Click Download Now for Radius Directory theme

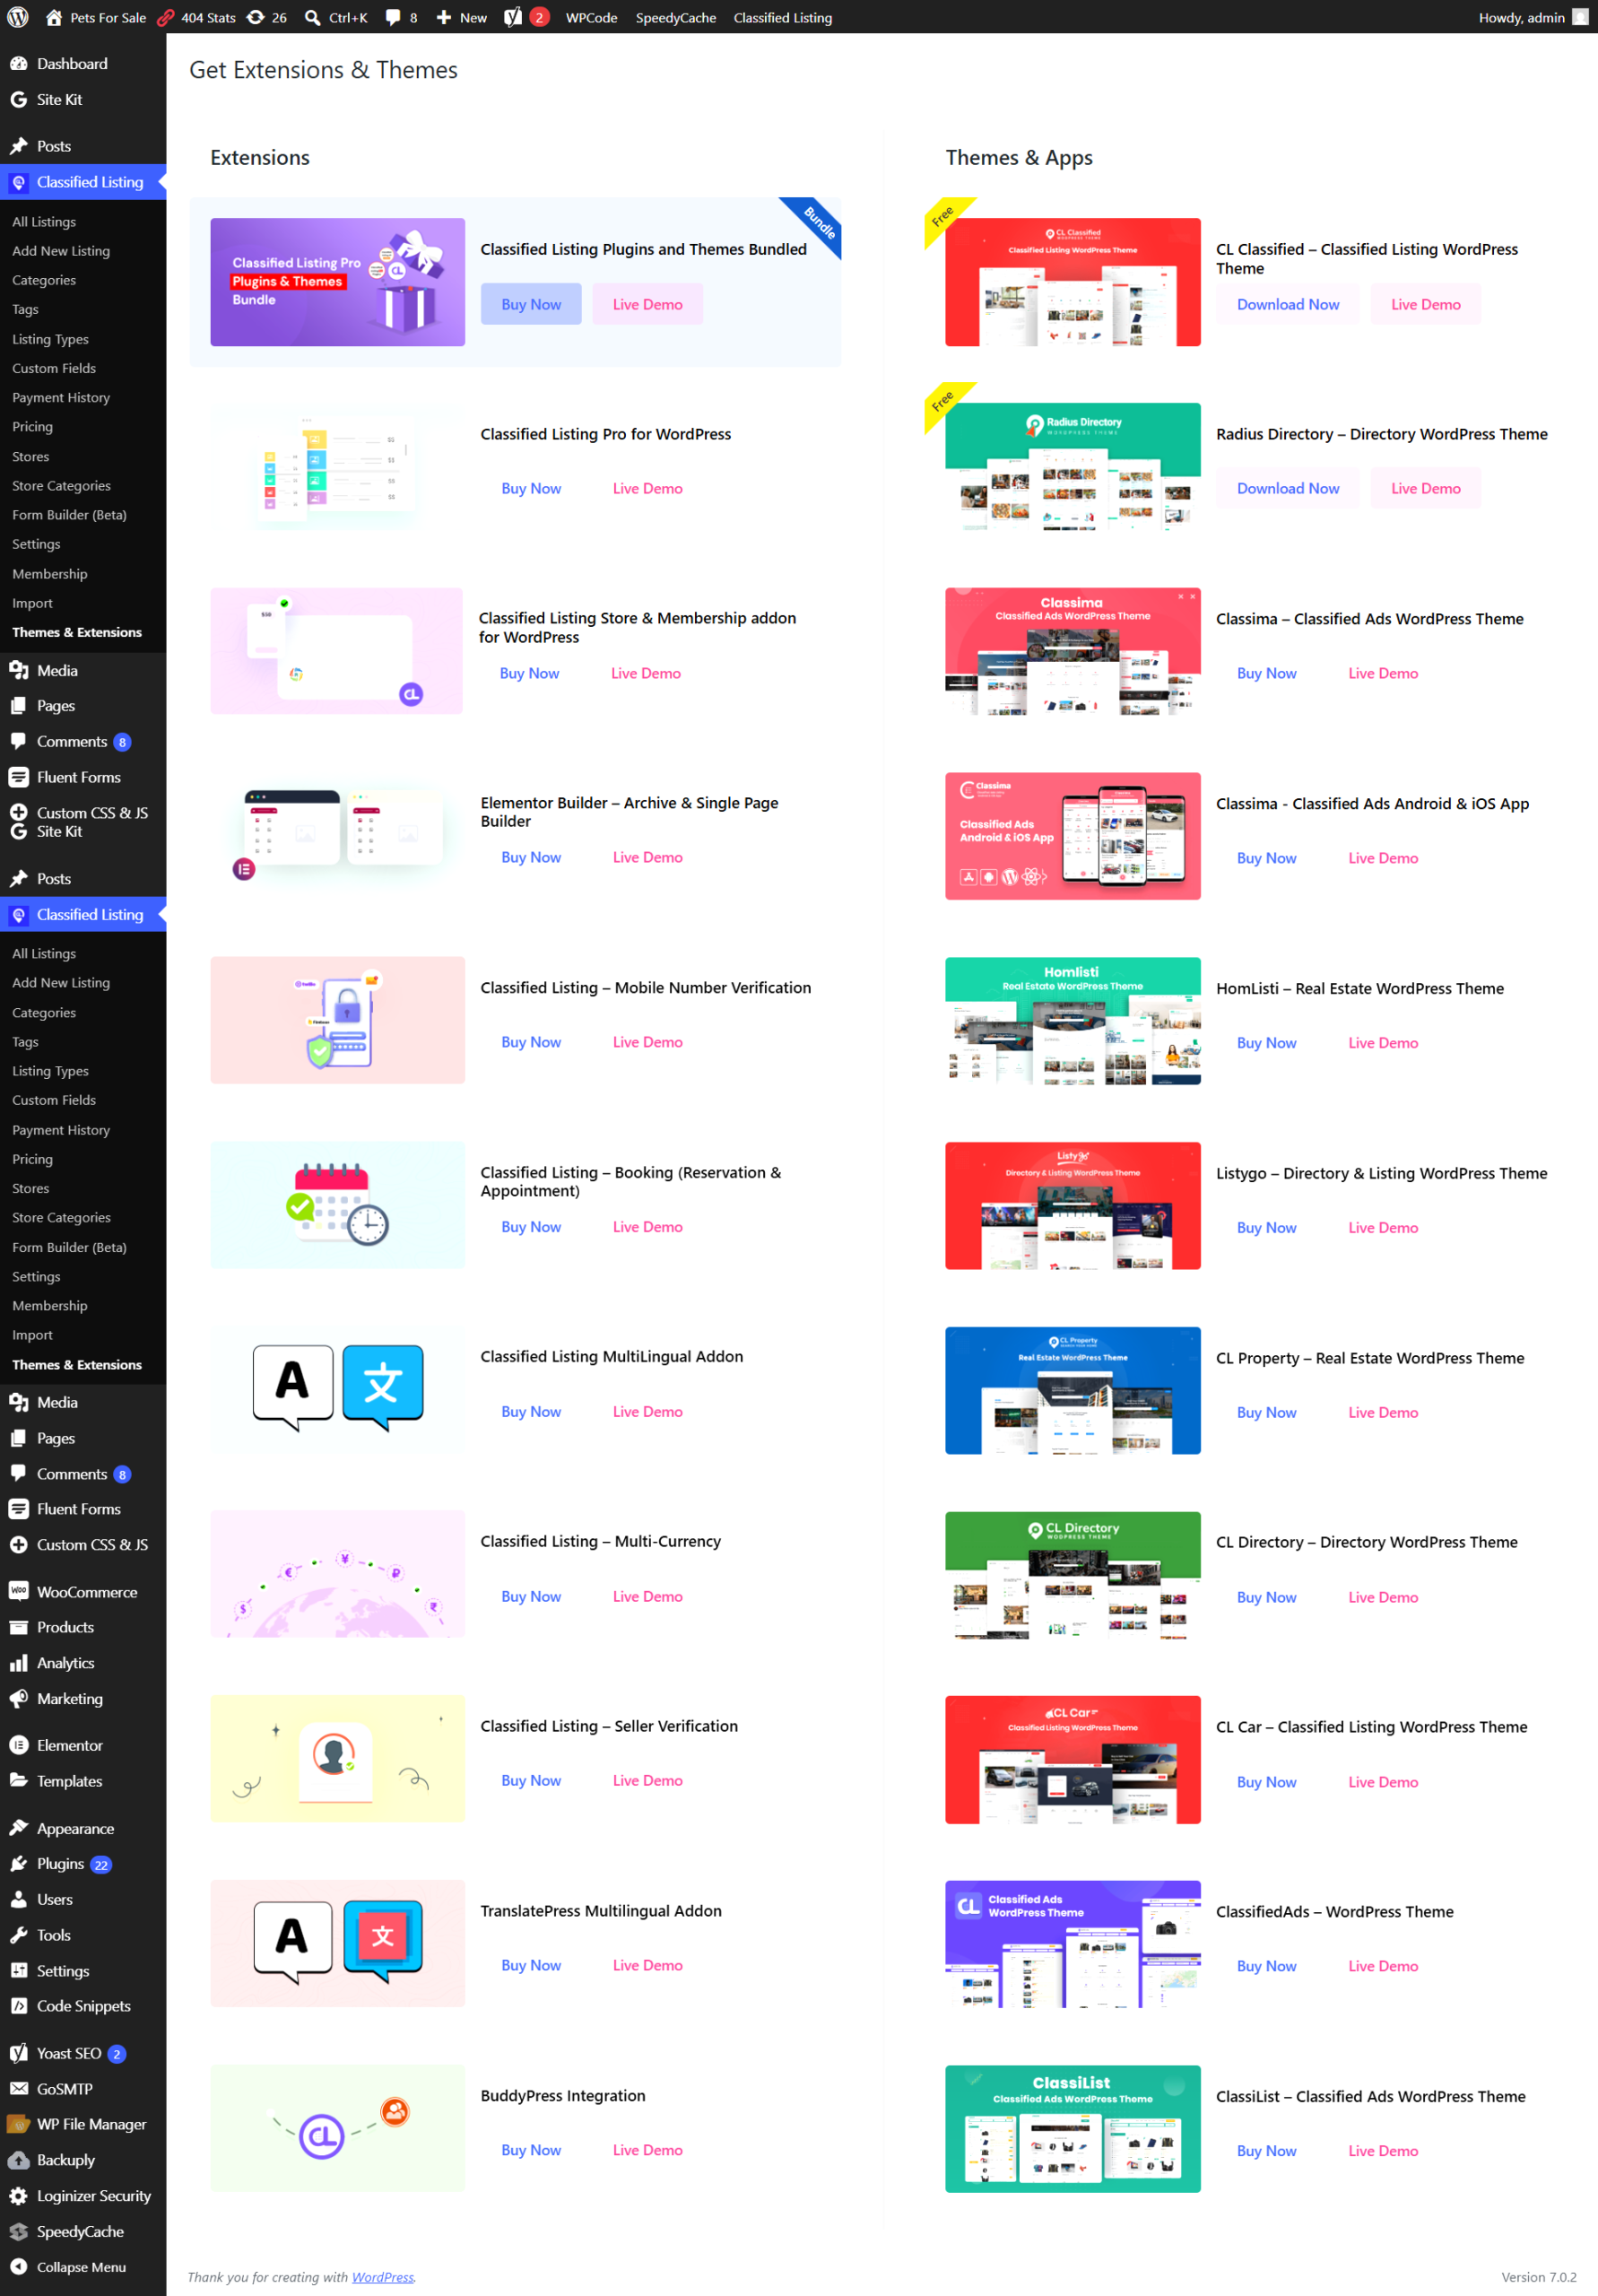(x=1287, y=488)
